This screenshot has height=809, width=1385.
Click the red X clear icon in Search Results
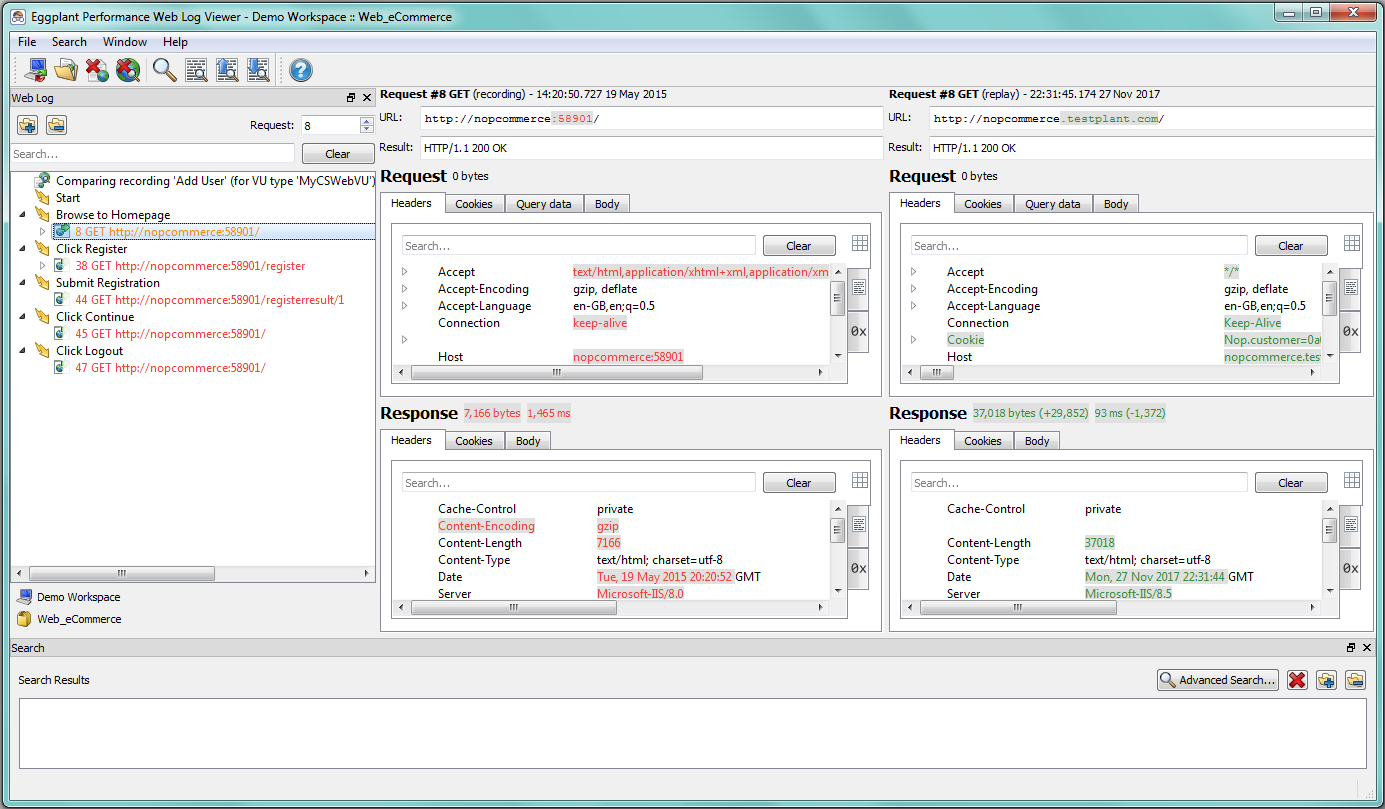[x=1297, y=680]
